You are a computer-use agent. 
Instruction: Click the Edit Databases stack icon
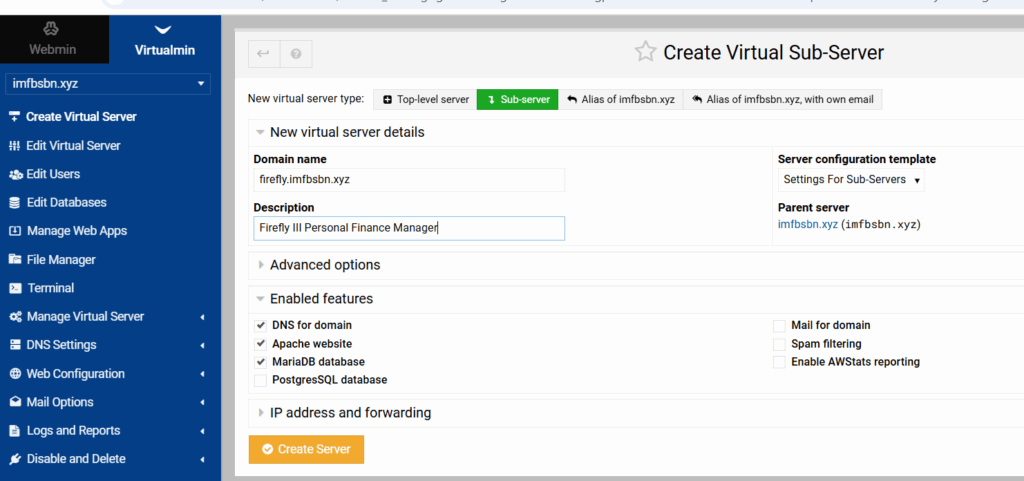click(15, 203)
